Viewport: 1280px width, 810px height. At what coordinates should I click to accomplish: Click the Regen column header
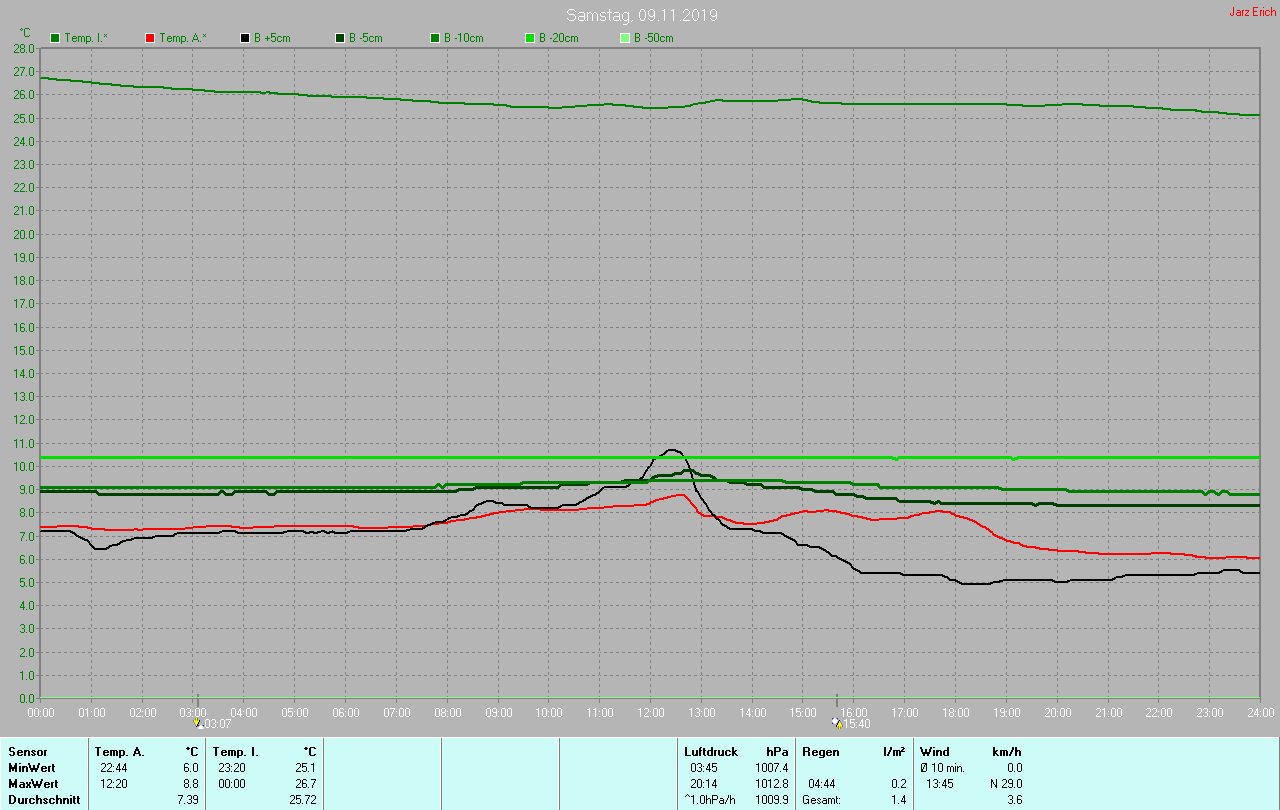coord(820,751)
